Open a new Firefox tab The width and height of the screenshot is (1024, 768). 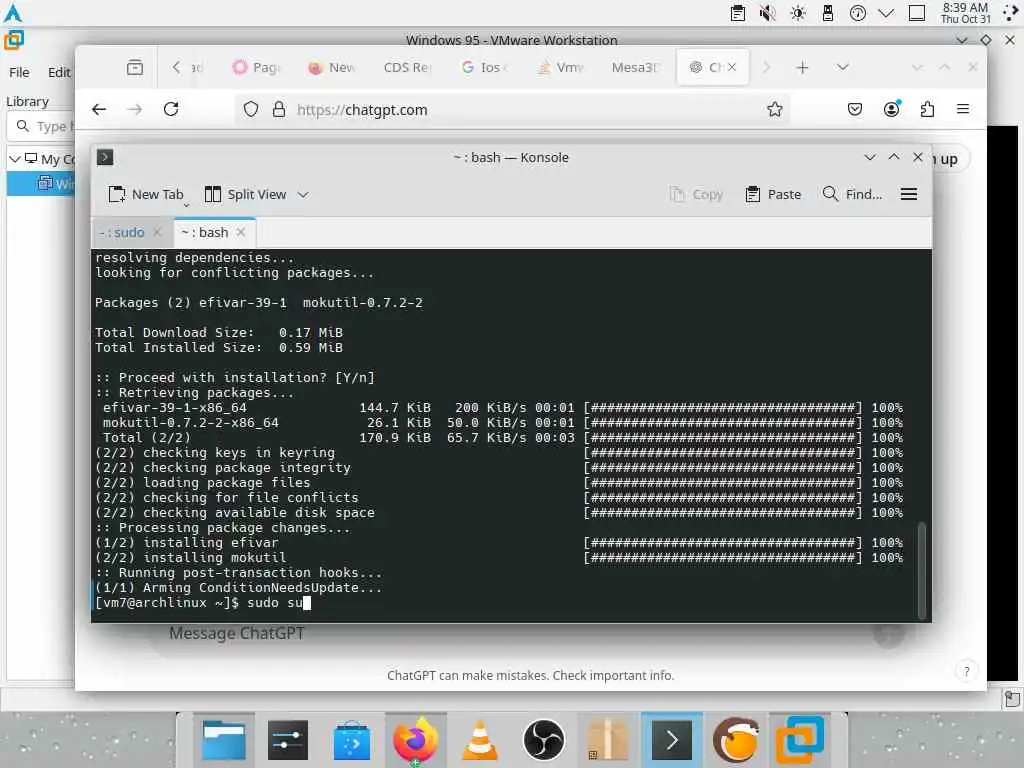[802, 67]
